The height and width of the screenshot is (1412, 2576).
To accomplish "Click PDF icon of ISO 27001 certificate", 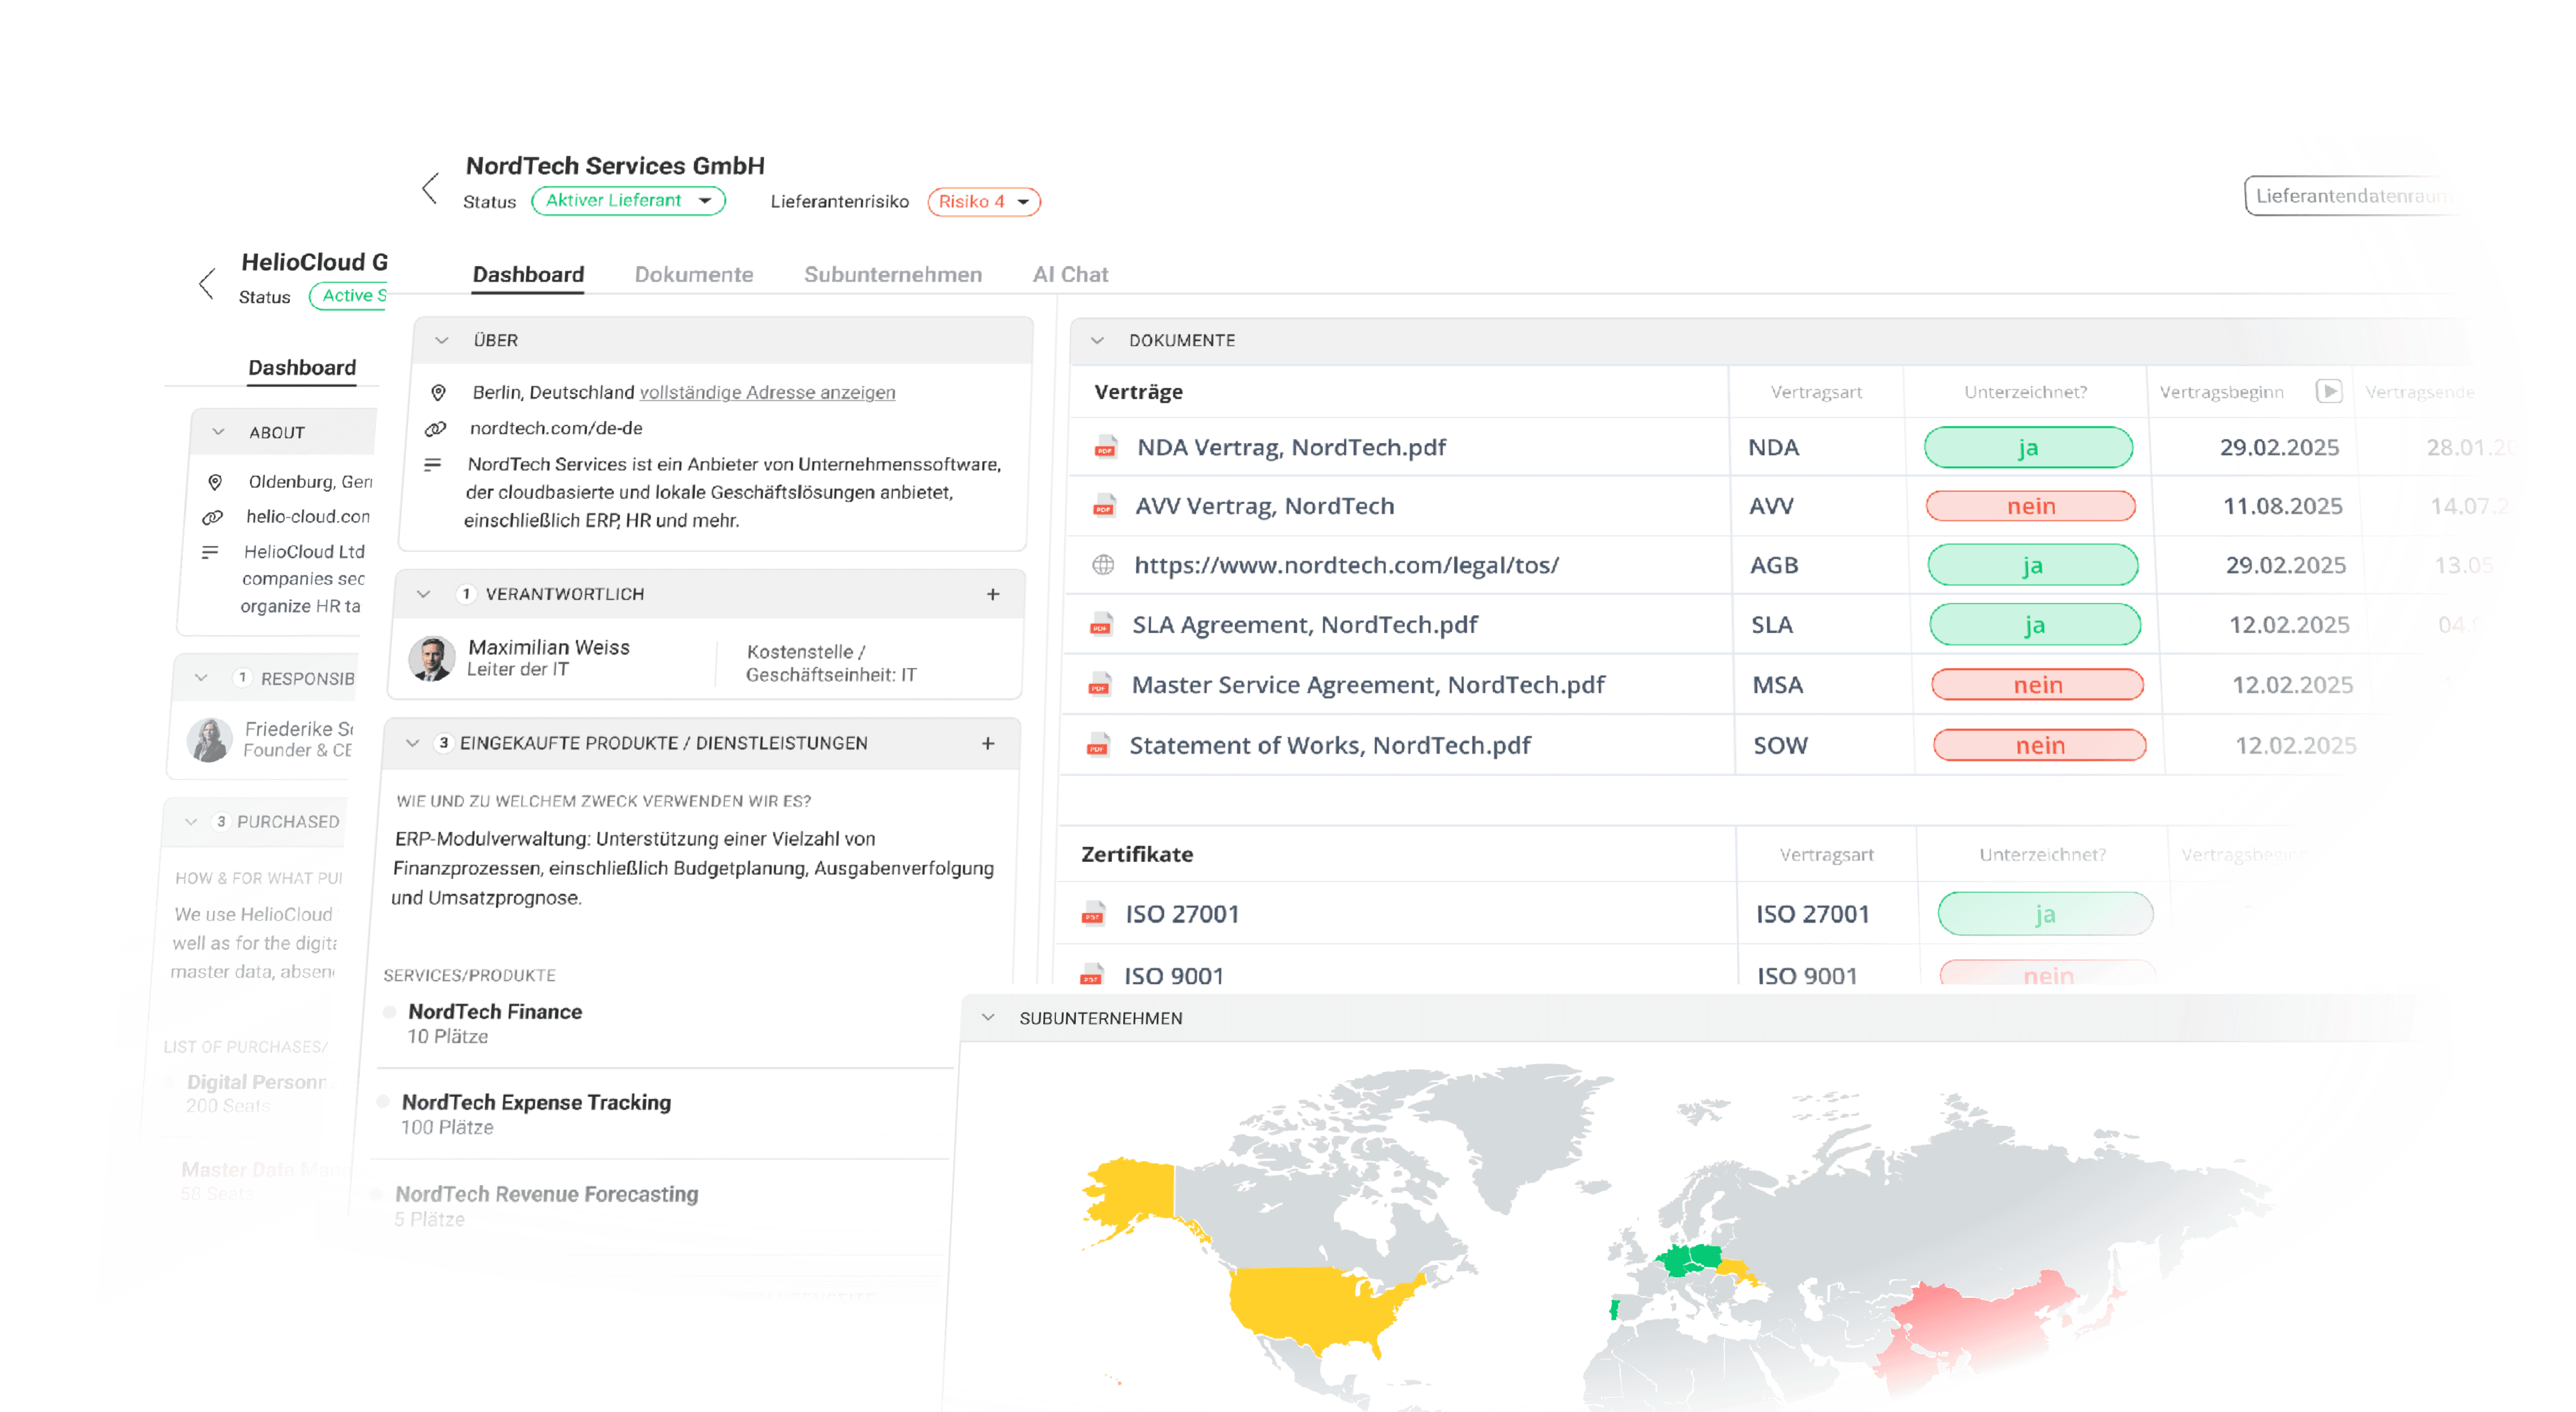I will (1093, 914).
